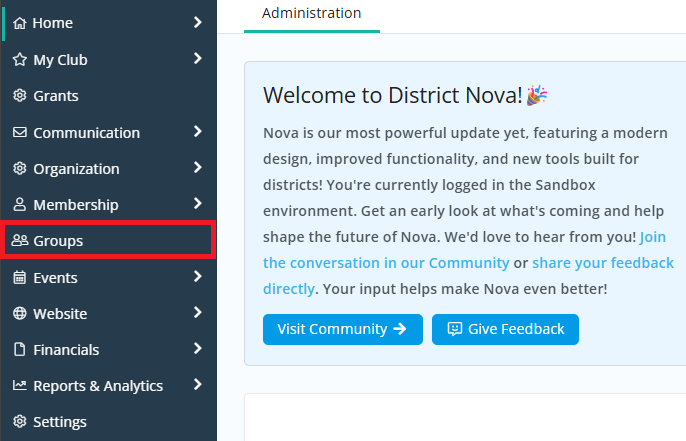Expand the Communication chevron
The height and width of the screenshot is (441, 686).
(x=198, y=131)
